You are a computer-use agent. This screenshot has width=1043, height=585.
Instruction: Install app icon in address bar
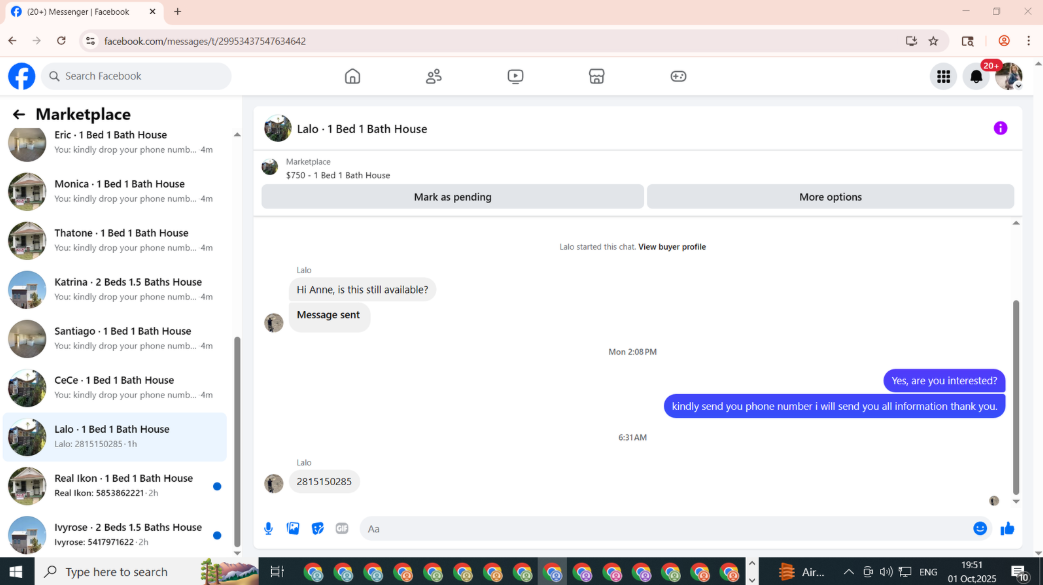tap(911, 41)
